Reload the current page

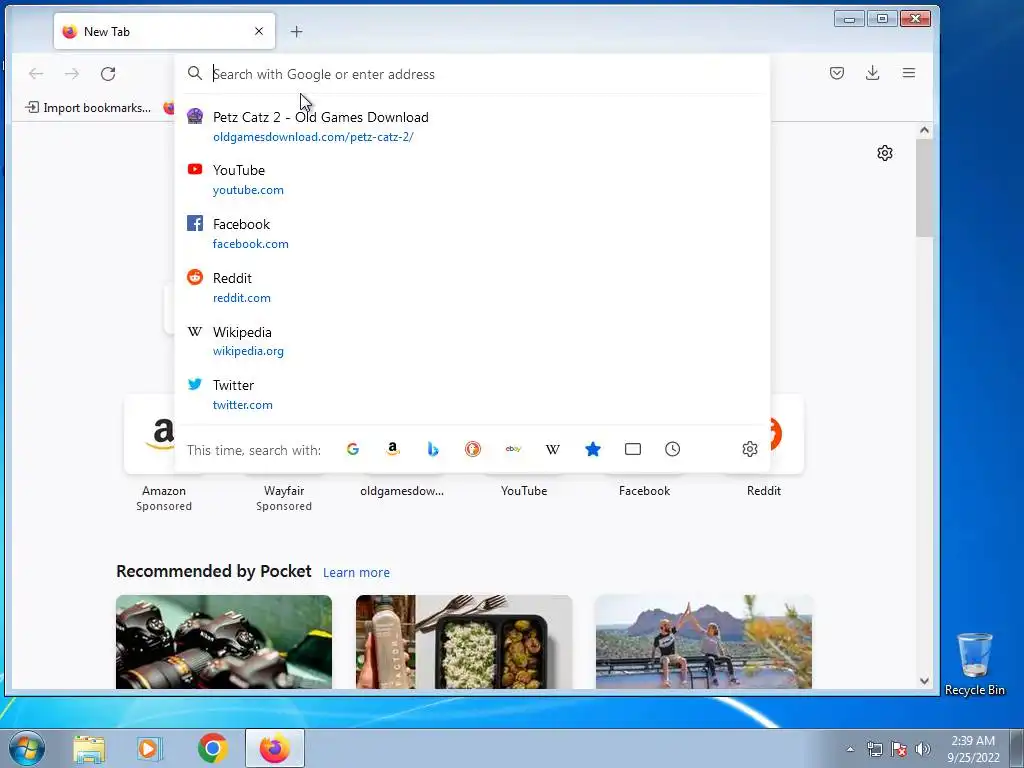pos(108,74)
